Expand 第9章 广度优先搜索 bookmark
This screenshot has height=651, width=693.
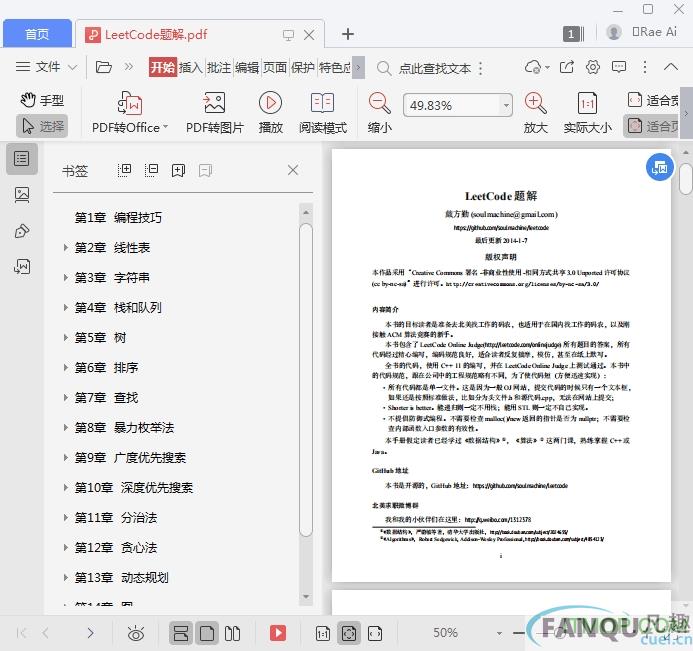pos(65,457)
